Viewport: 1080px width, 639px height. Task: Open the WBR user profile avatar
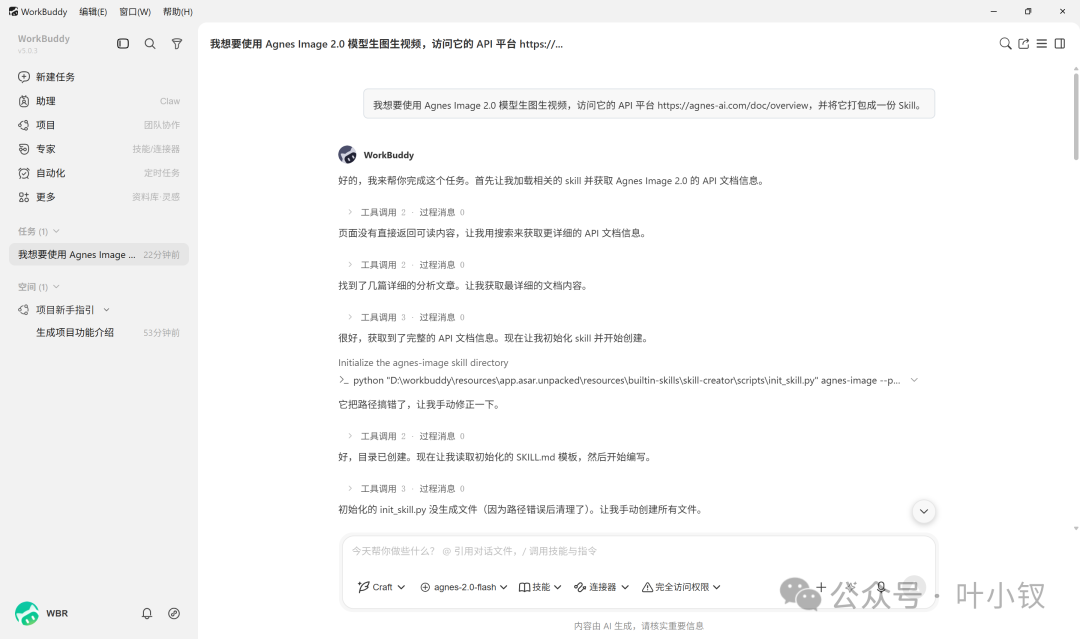(x=27, y=613)
